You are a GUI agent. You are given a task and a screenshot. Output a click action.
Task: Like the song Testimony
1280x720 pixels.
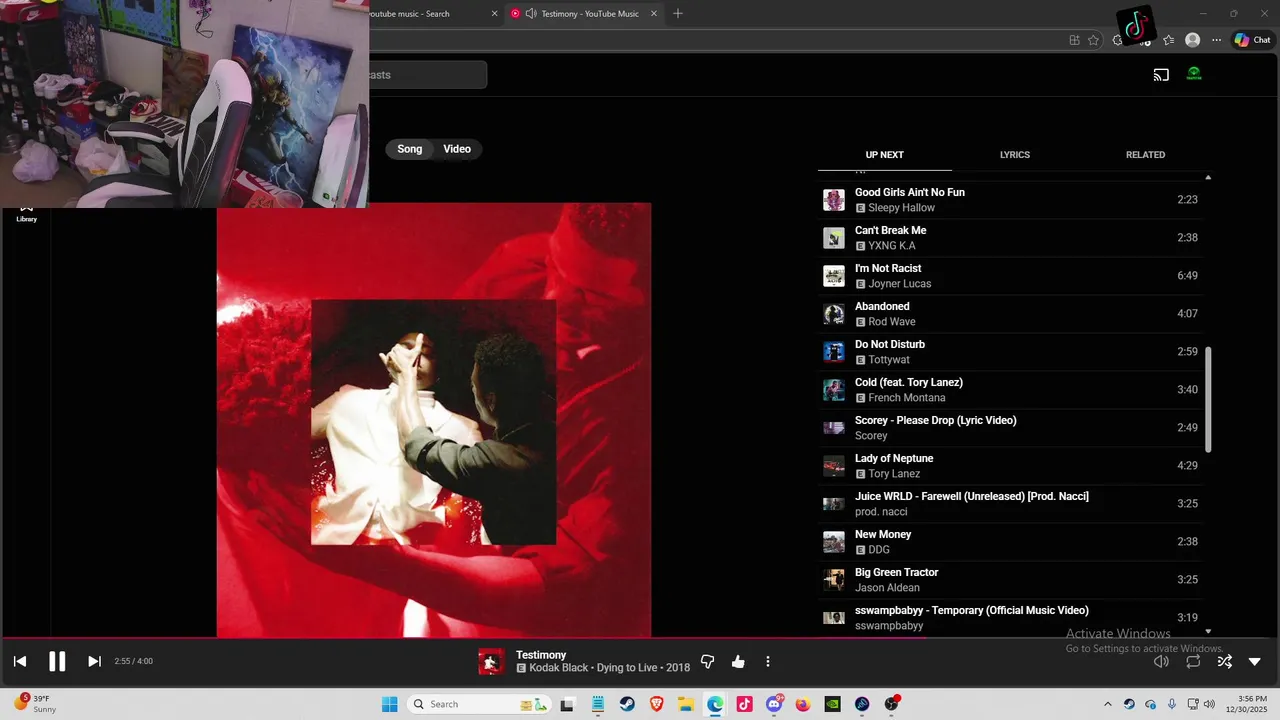[x=738, y=662]
